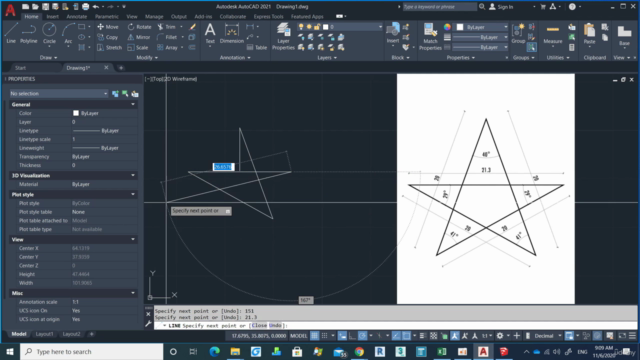Expand the Draw panel dropdown
The width and height of the screenshot is (640, 360).
(x=48, y=58)
